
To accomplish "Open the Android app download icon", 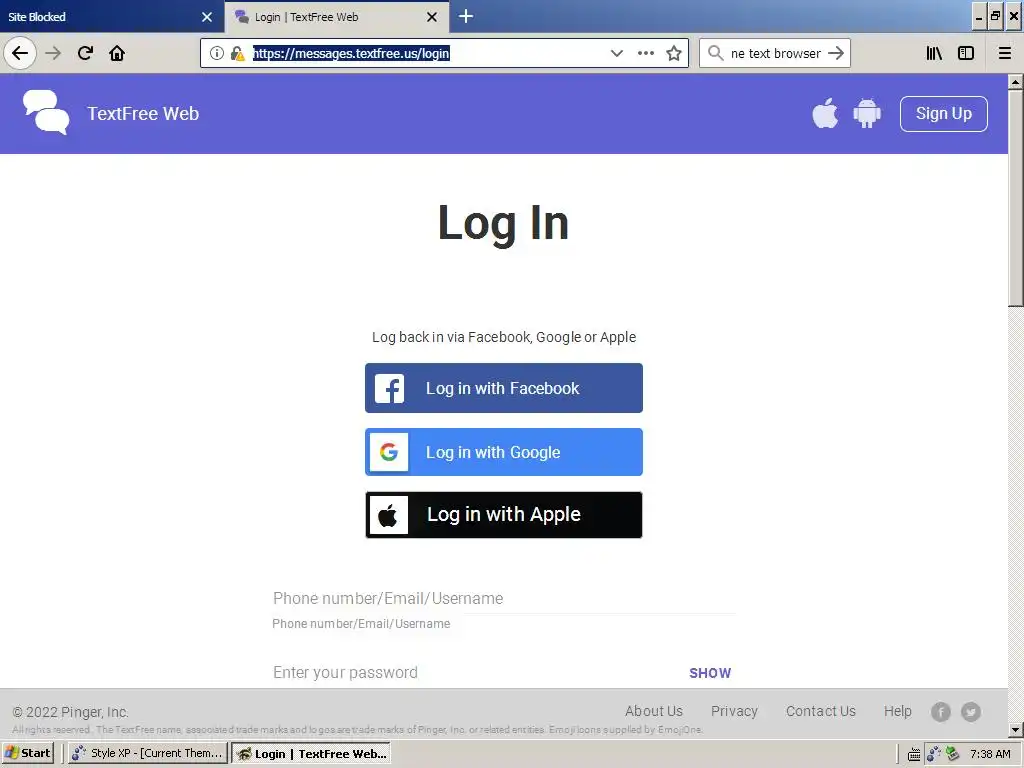I will click(x=867, y=113).
